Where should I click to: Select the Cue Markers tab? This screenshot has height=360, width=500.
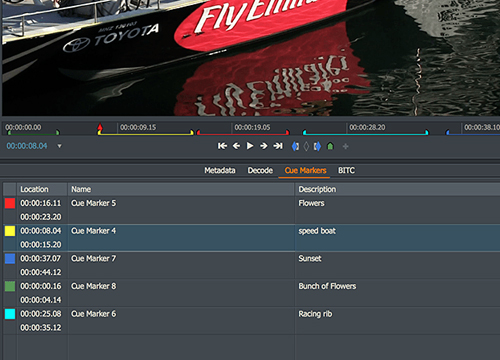(305, 170)
